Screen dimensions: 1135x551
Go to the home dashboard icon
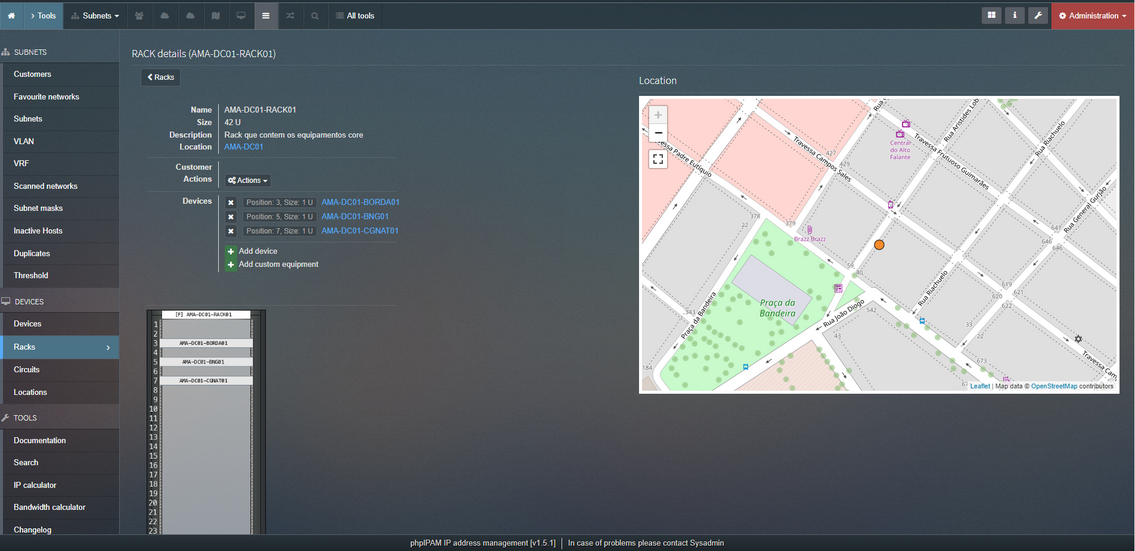click(11, 15)
